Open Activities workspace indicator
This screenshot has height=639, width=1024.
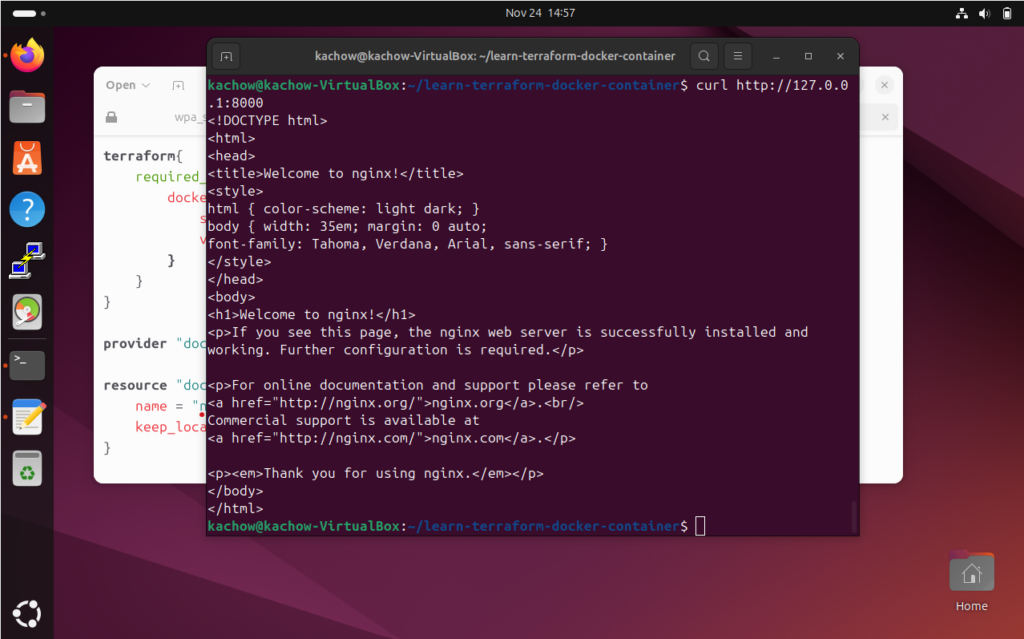29,13
